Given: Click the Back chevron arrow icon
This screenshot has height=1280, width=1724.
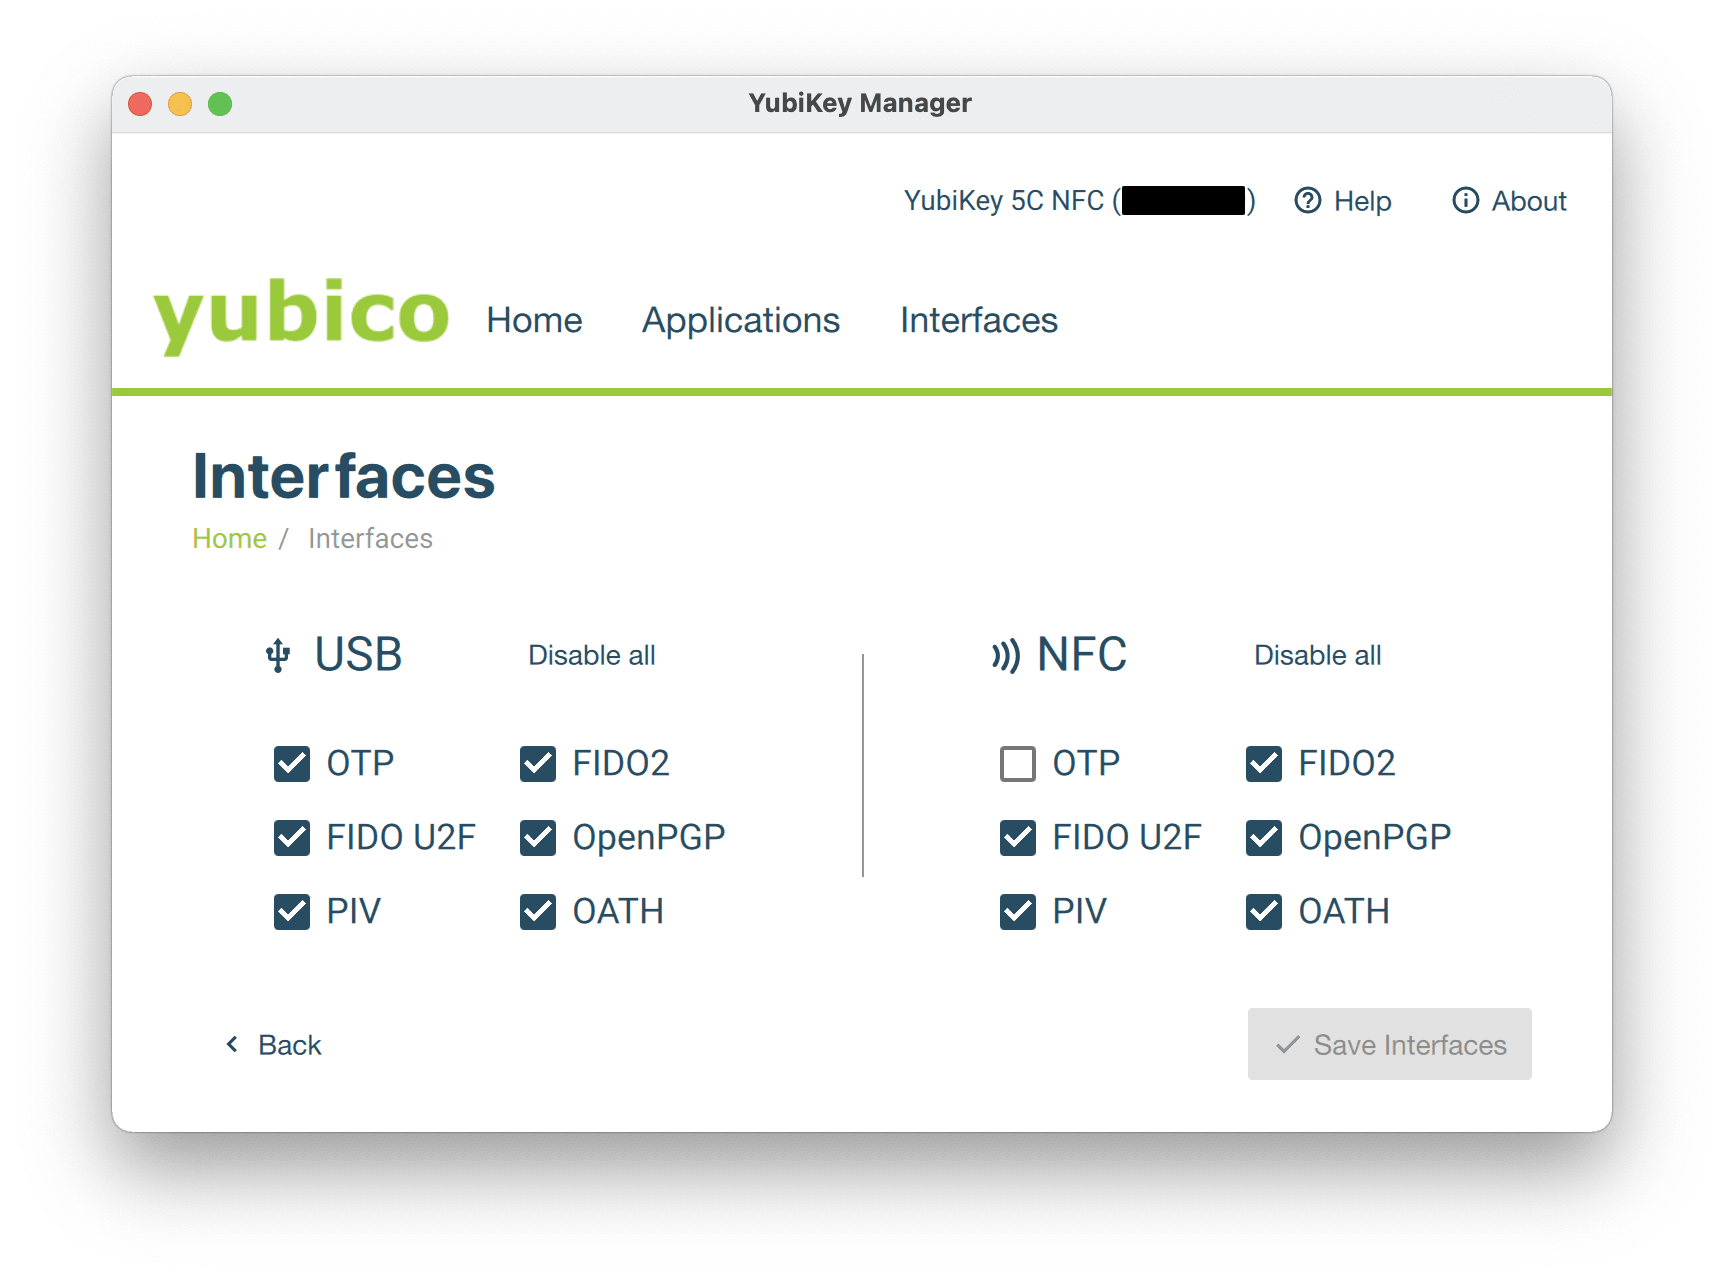Looking at the screenshot, I should tap(232, 1044).
